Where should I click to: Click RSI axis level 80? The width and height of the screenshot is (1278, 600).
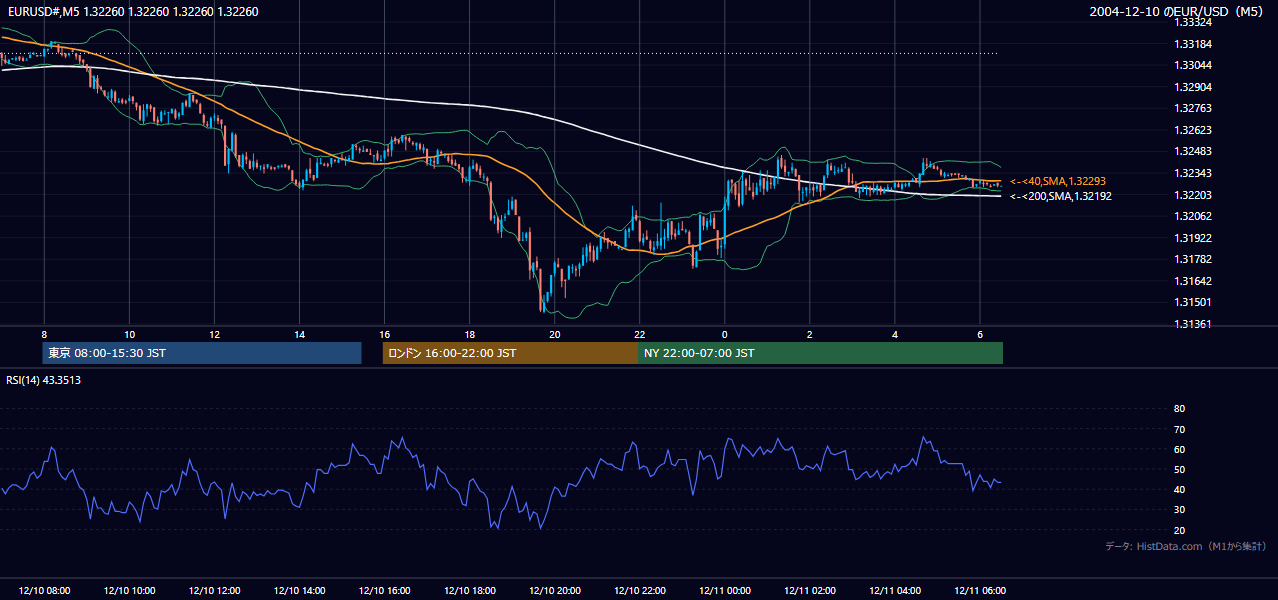tap(1179, 409)
